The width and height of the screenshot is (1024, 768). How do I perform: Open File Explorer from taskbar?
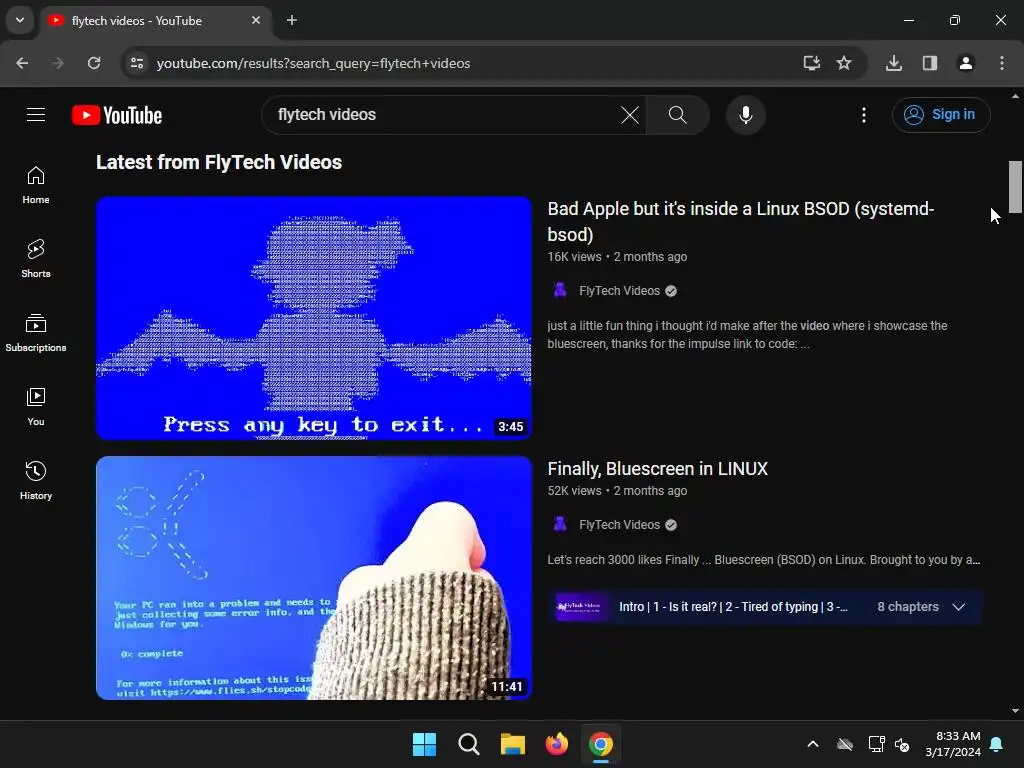pyautogui.click(x=513, y=744)
